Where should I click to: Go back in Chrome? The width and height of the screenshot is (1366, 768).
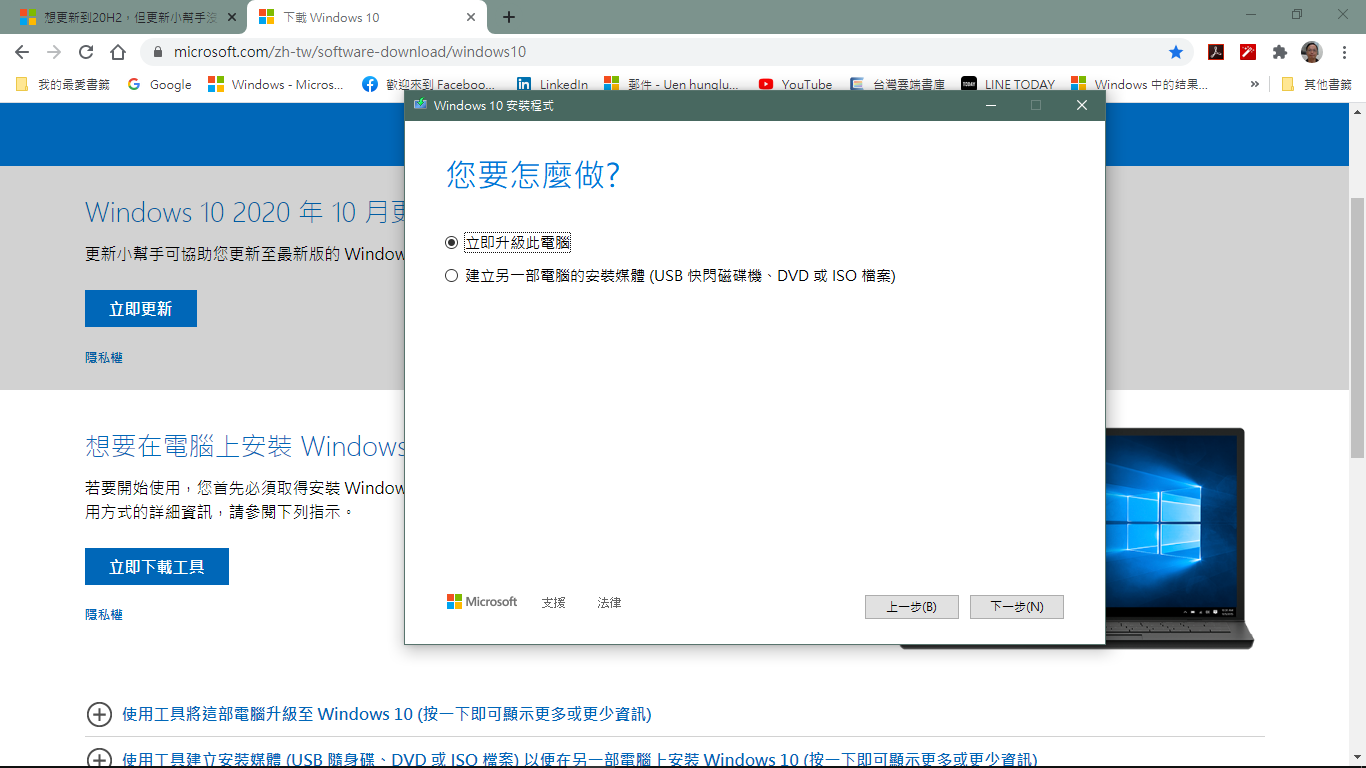click(22, 52)
